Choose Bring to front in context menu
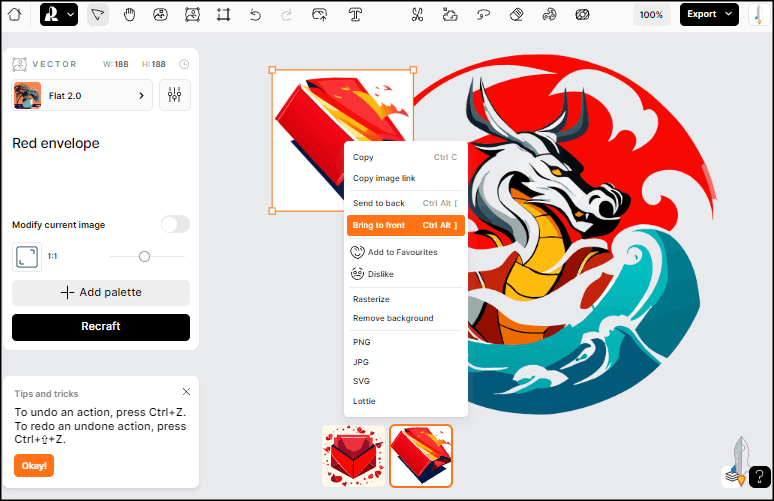This screenshot has height=501, width=774. 405,226
